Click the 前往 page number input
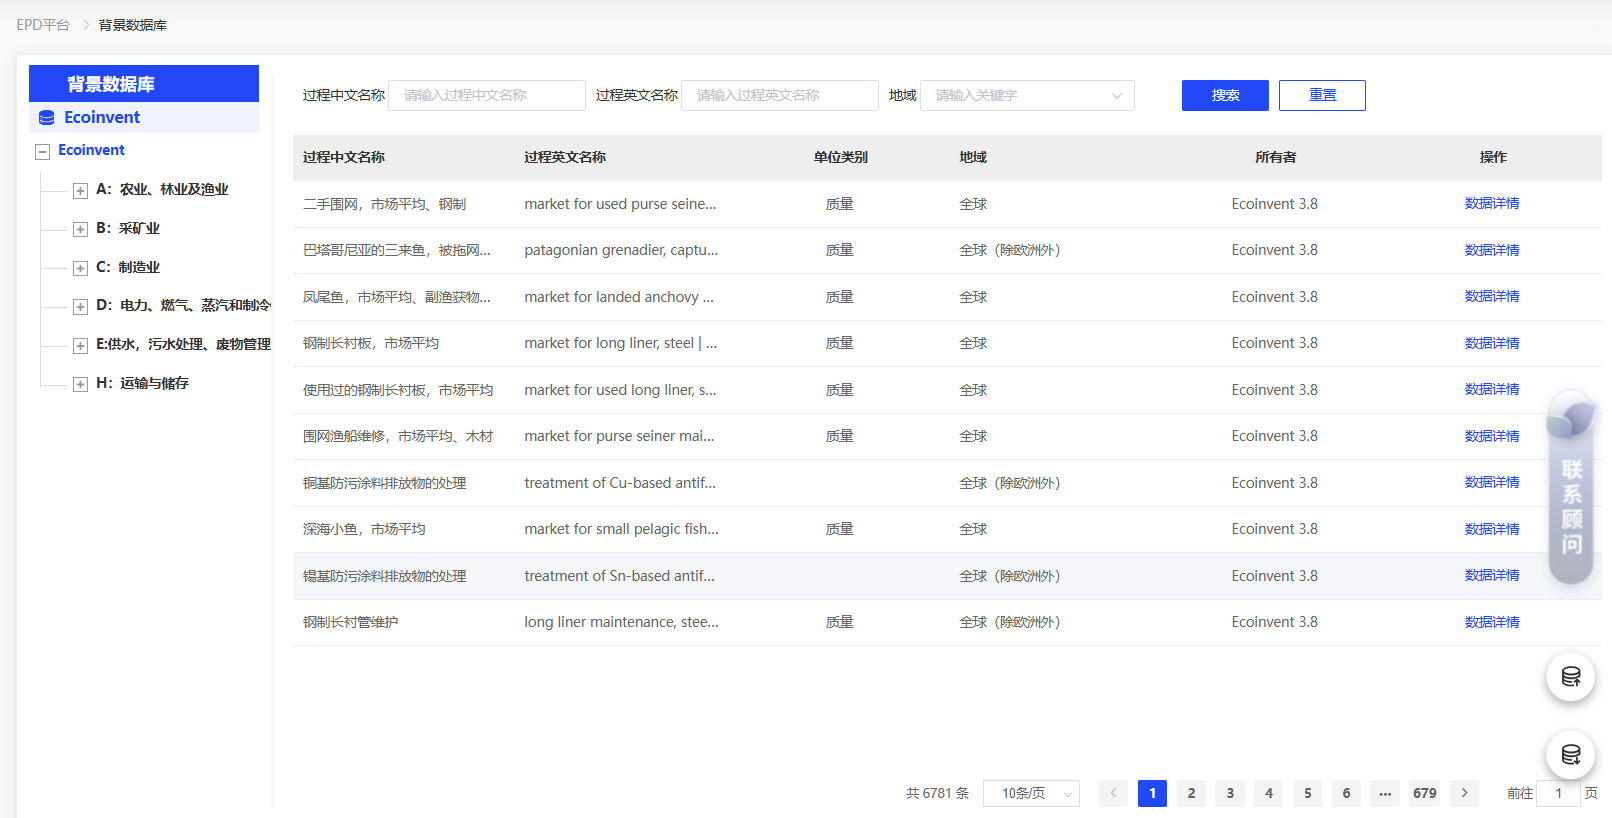 pyautogui.click(x=1558, y=793)
